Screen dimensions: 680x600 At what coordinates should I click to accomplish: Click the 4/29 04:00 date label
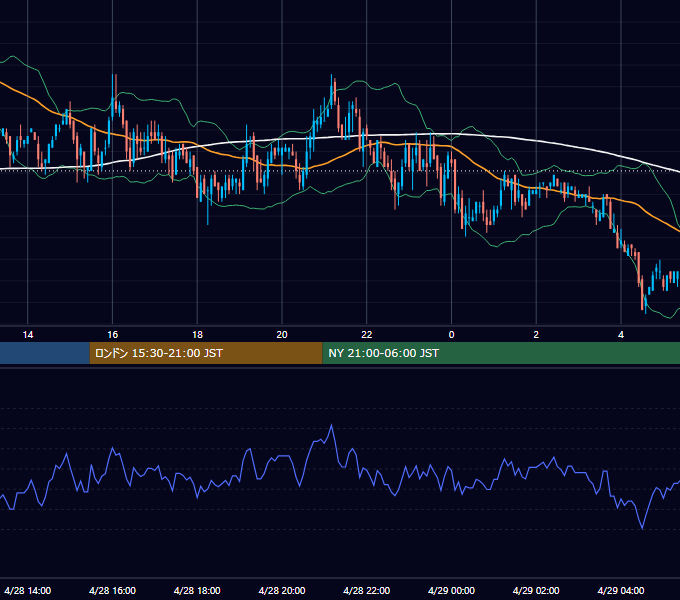621,590
